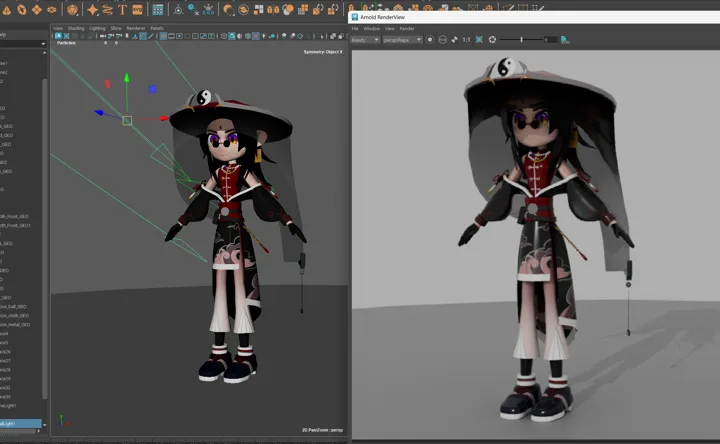Toggle viewport Shadows icon
This screenshot has width=720, height=444.
click(x=272, y=36)
